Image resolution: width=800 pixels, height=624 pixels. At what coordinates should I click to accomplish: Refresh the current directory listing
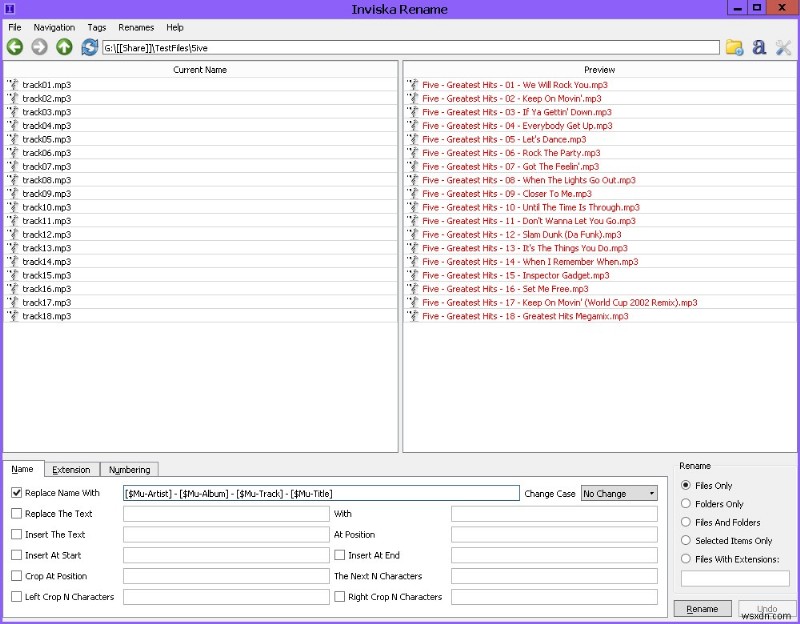(x=90, y=47)
